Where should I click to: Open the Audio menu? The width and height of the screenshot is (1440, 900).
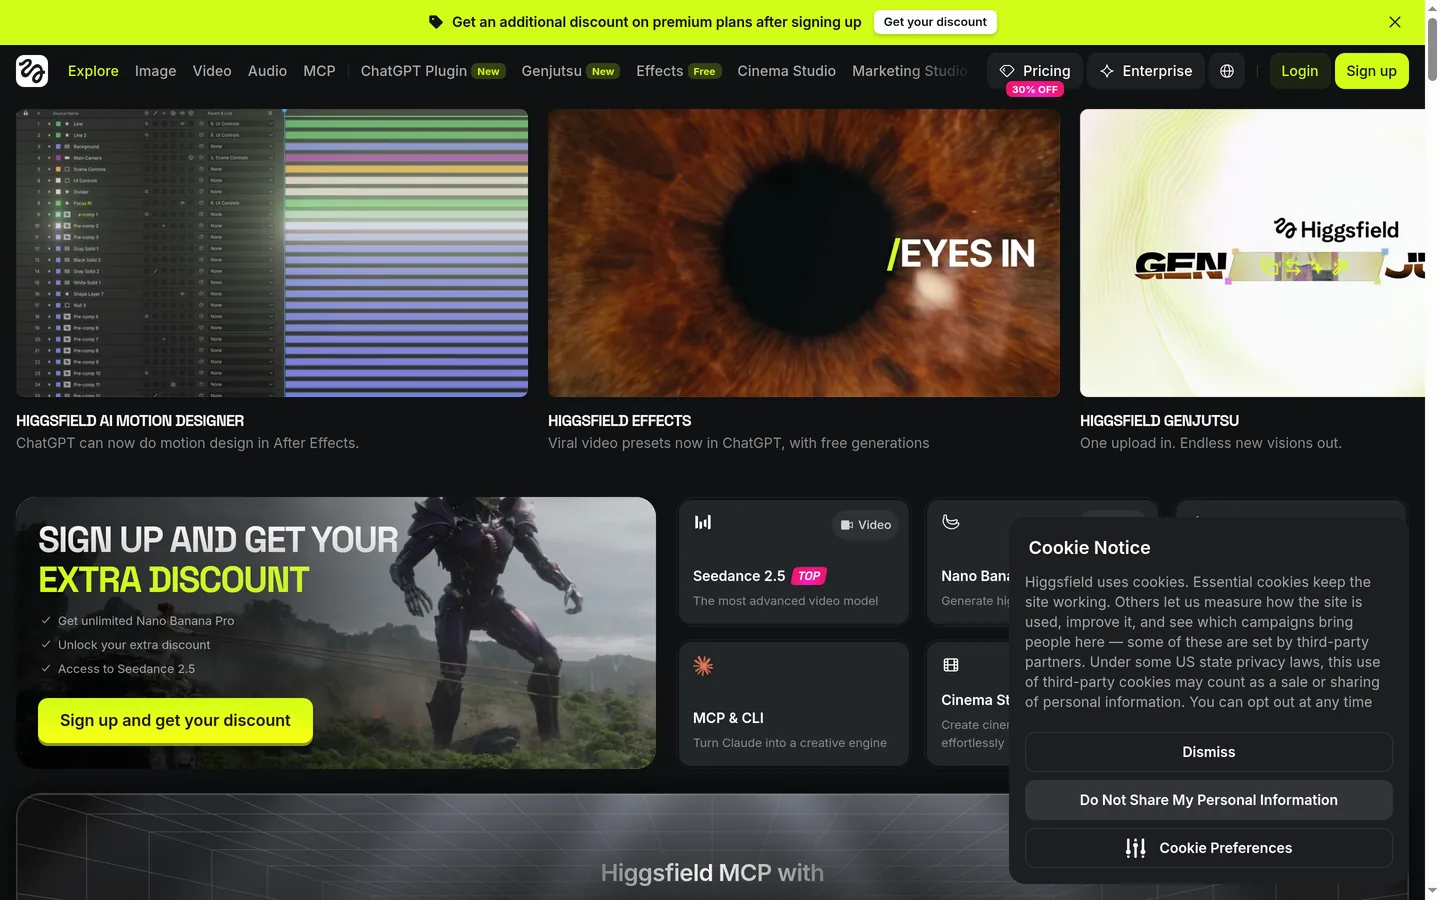point(267,71)
